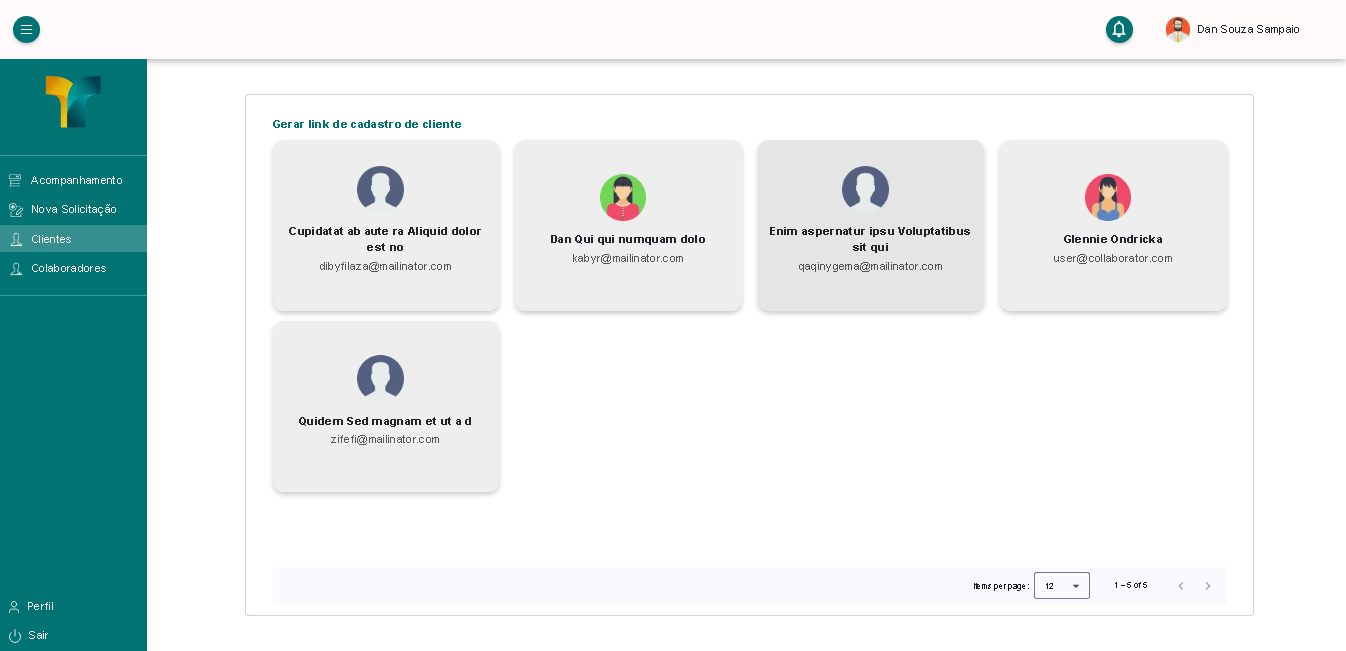Screen dimensions: 1346x651
Task: Go to the next page arrow
Action: coord(1207,586)
